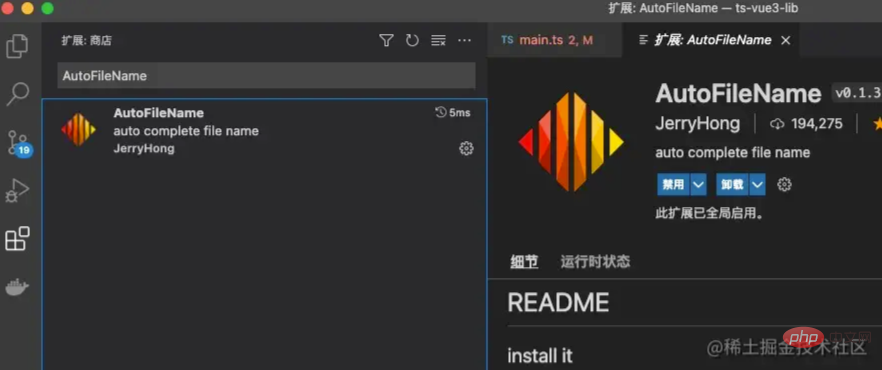Click large AutoFileName logo in details

pos(571,142)
